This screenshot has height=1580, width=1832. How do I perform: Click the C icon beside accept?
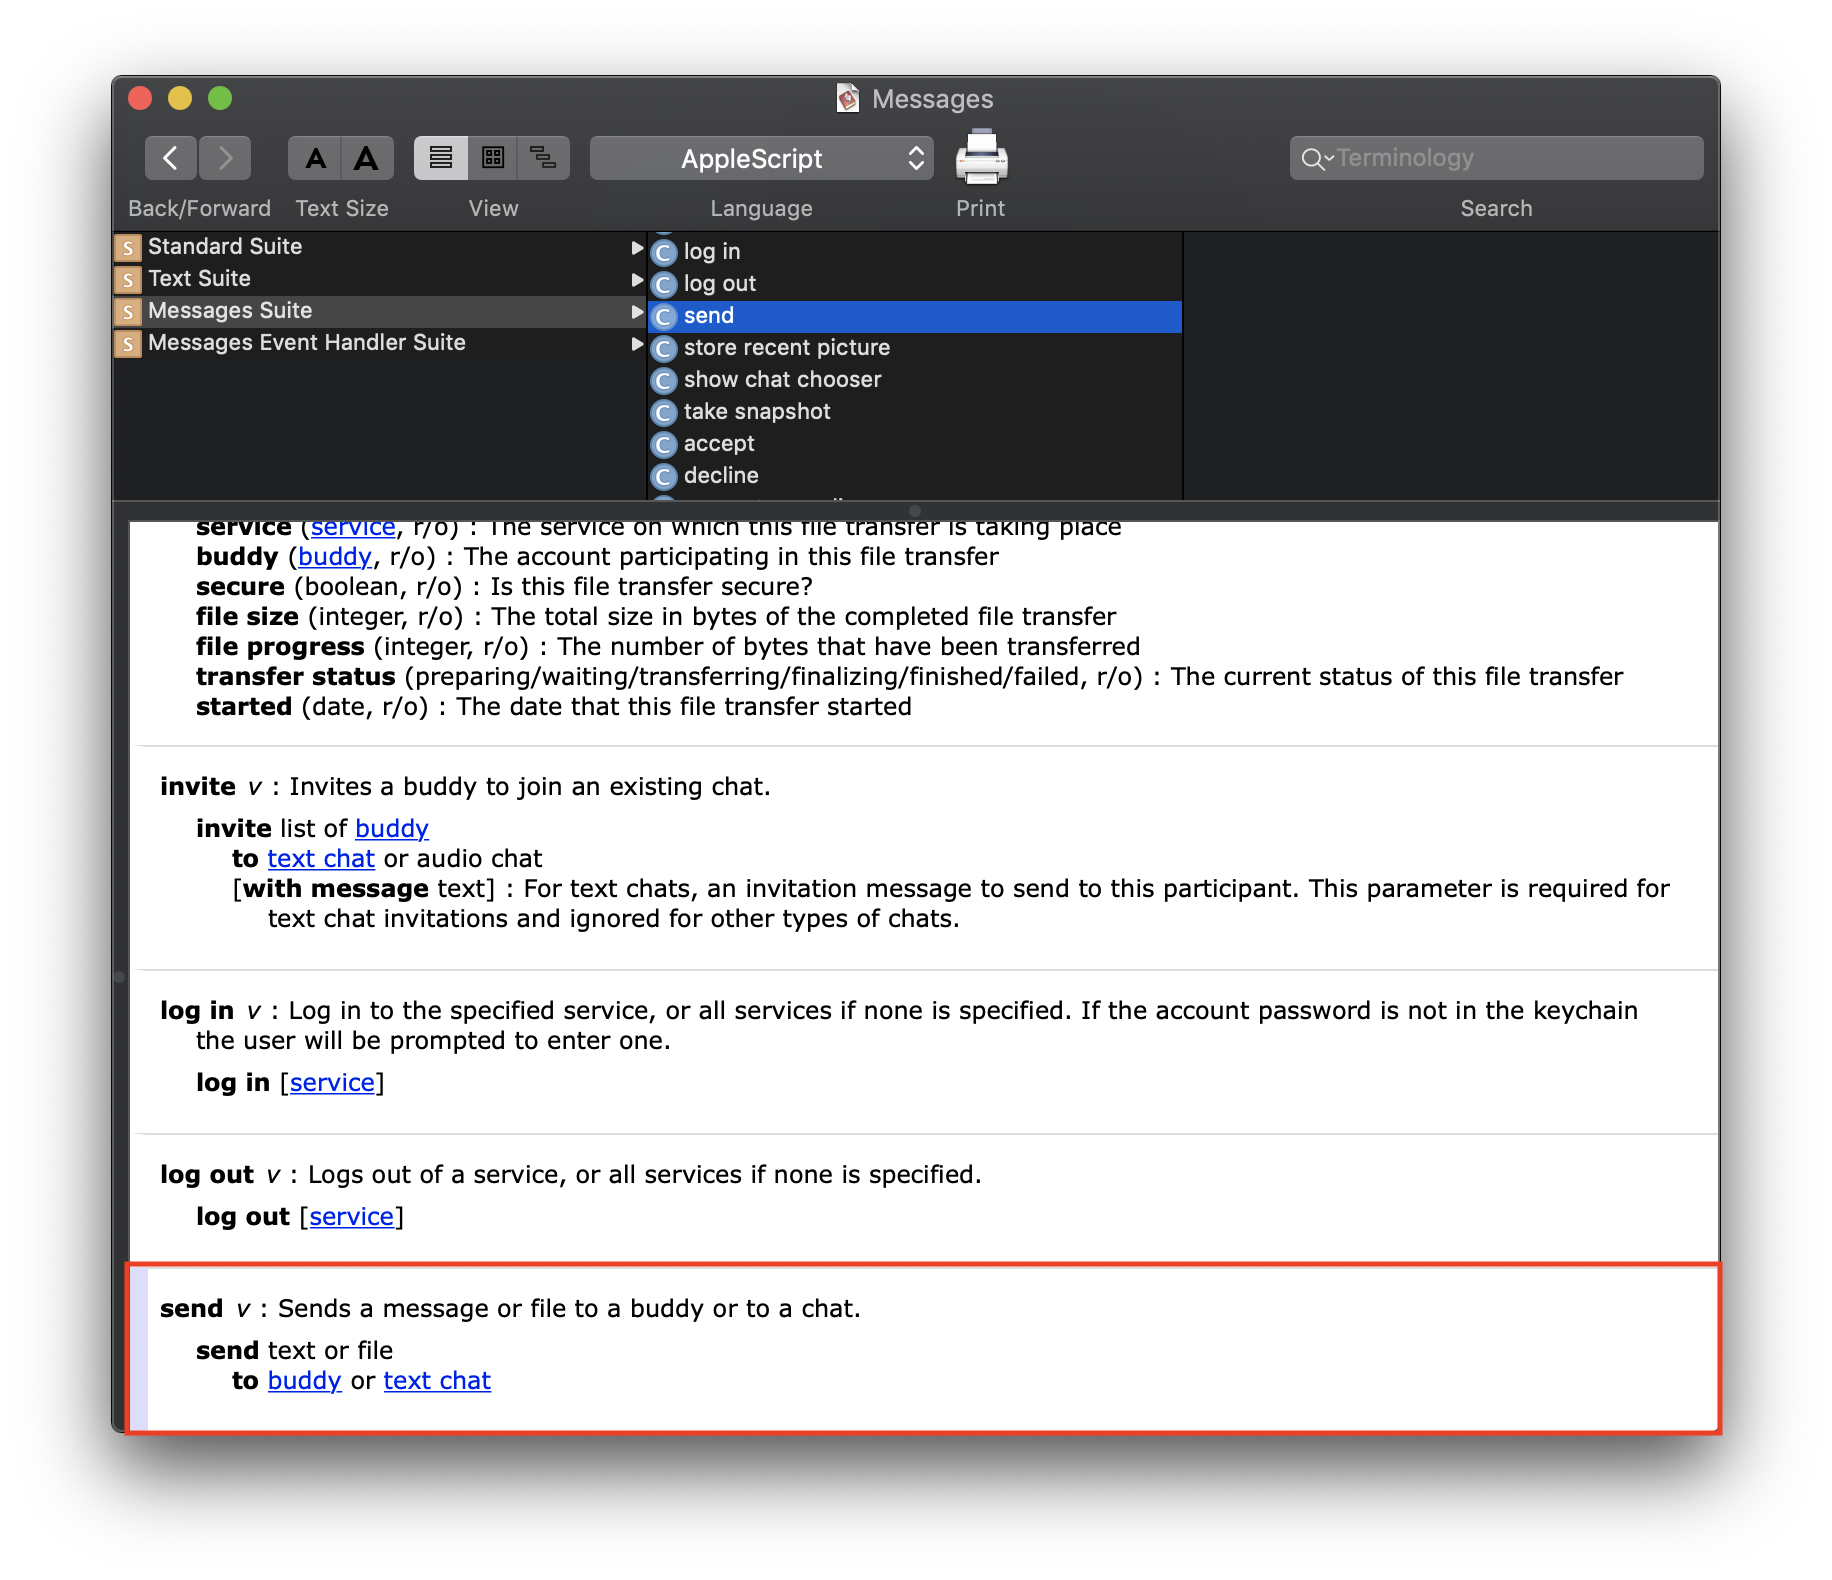pyautogui.click(x=664, y=444)
